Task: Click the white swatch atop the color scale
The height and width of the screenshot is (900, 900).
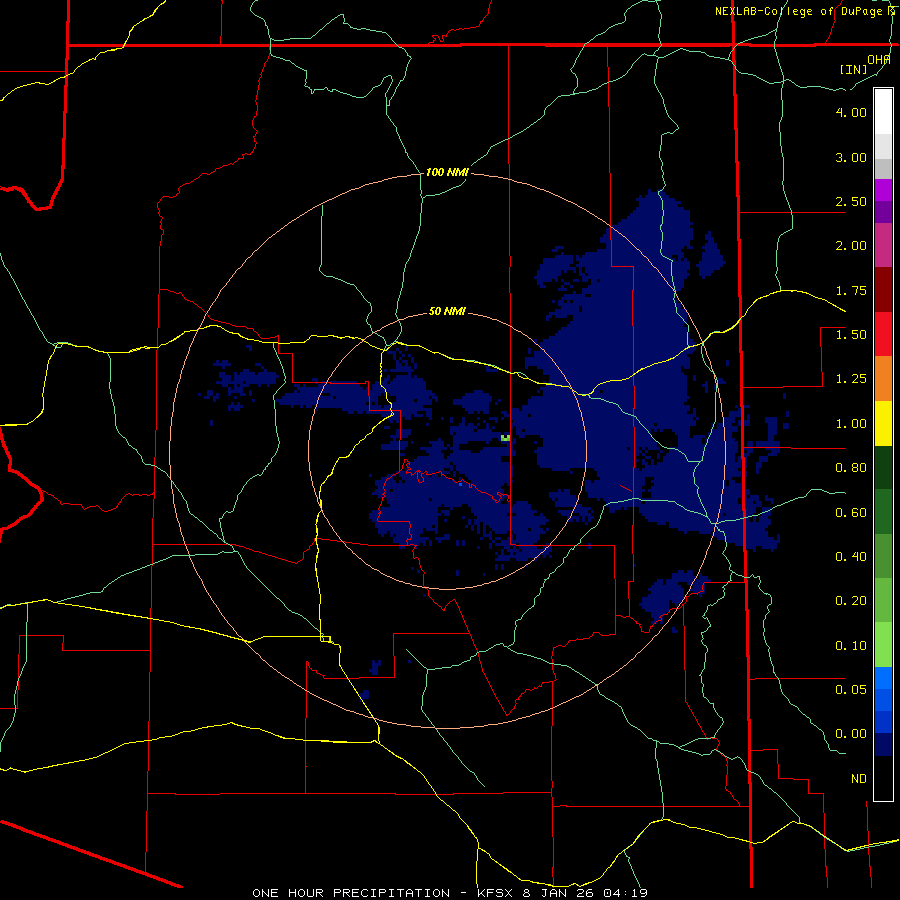Action: [x=883, y=112]
